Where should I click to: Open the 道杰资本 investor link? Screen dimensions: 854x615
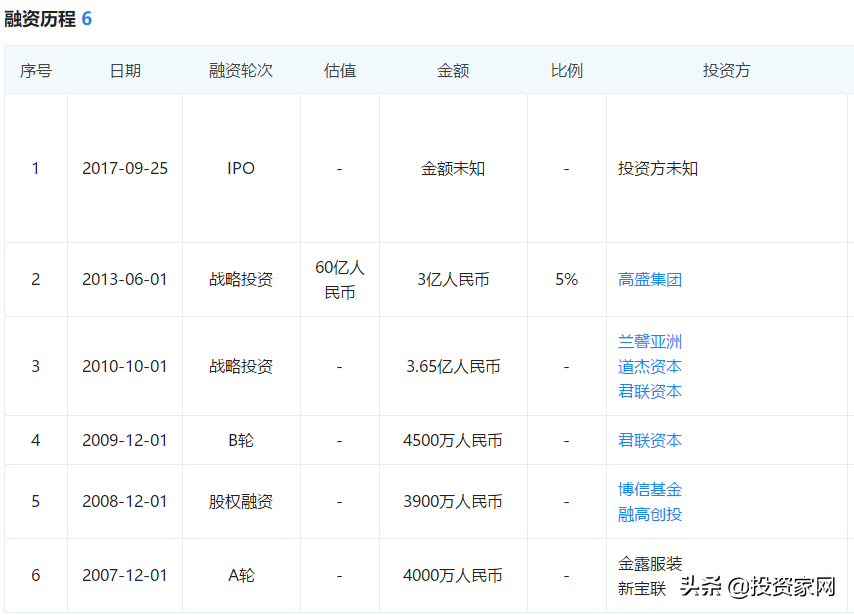point(650,367)
